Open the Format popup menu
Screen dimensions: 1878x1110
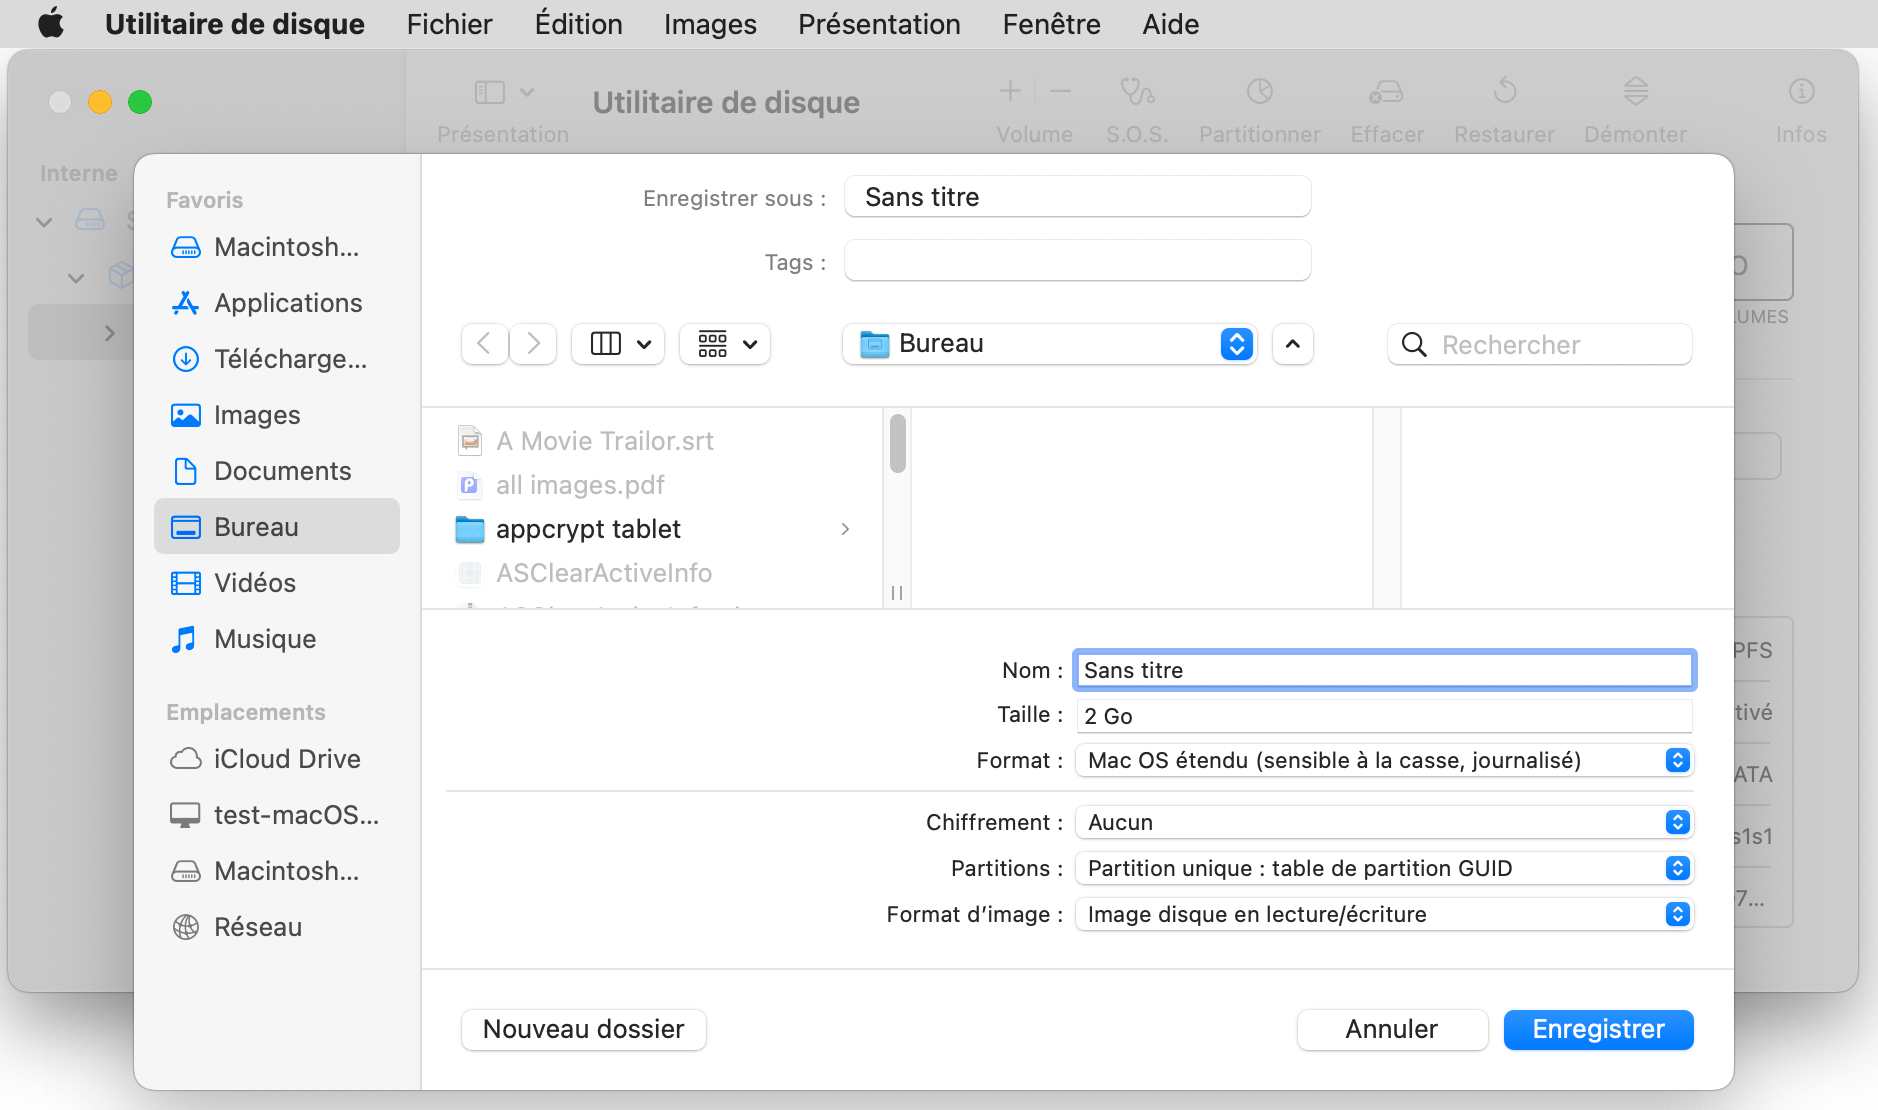click(1385, 760)
